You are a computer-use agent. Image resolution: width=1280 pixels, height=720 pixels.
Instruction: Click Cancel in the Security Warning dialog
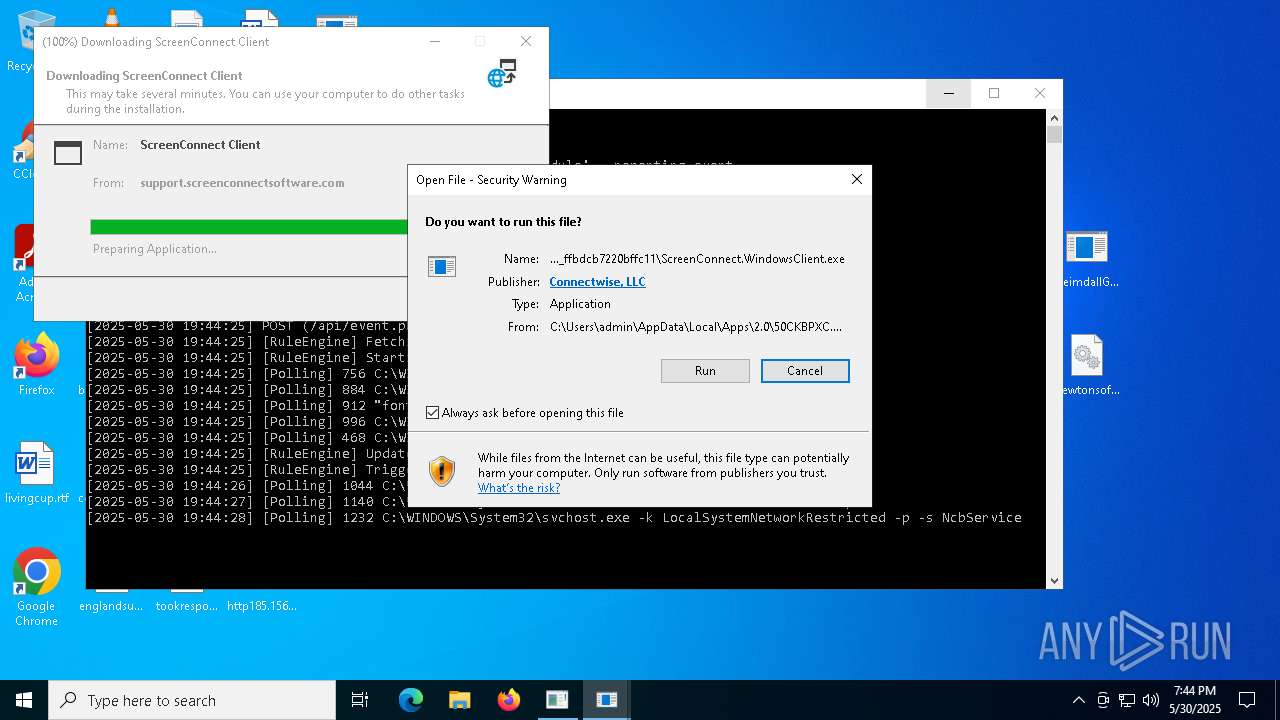(x=805, y=371)
